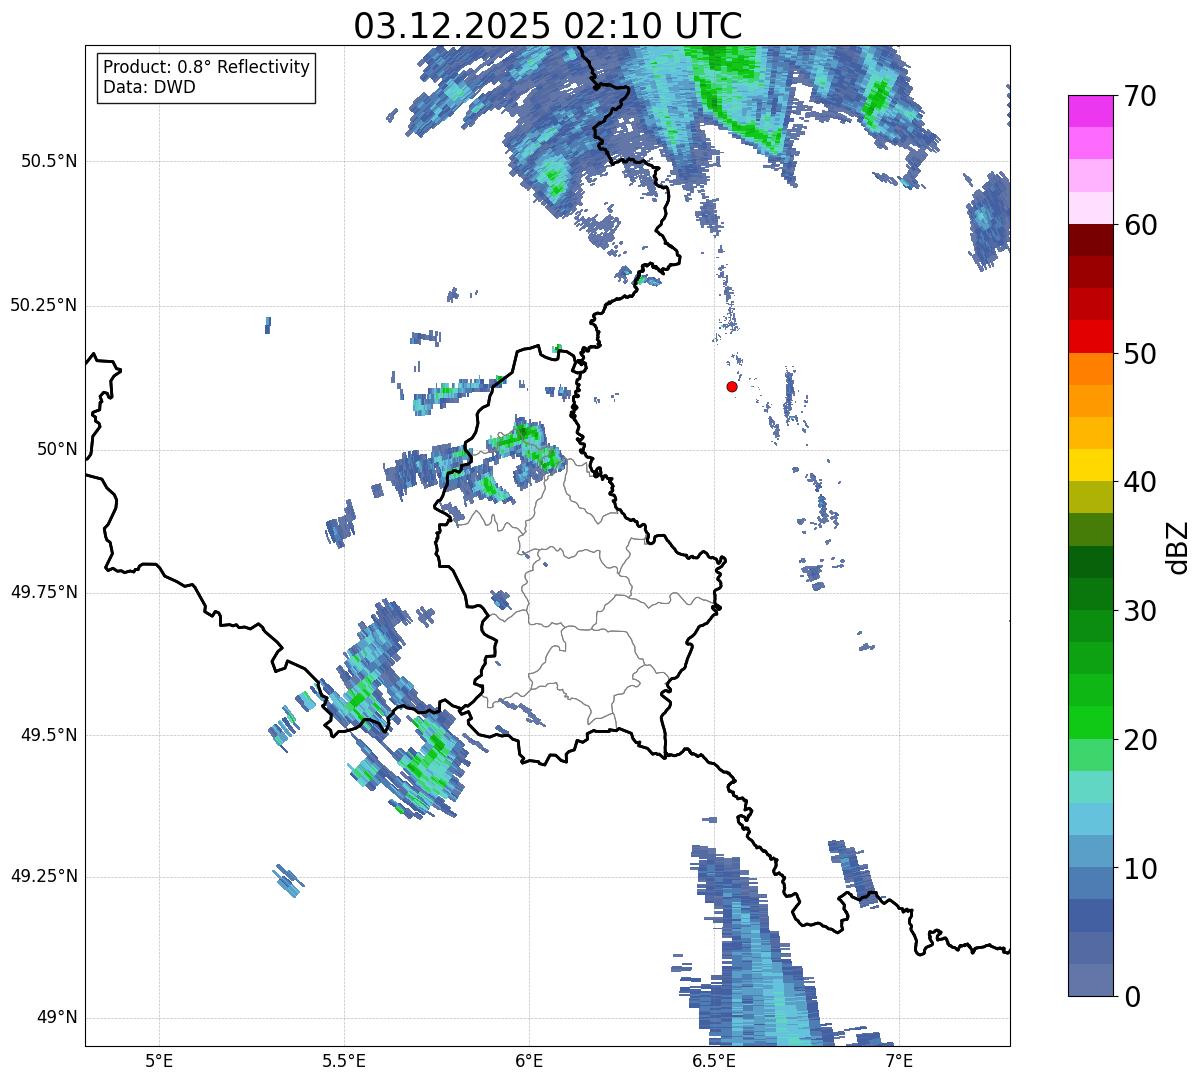The width and height of the screenshot is (1202, 1081).
Task: Select the bright green swatch just above 20
Action: pos(1091,722)
